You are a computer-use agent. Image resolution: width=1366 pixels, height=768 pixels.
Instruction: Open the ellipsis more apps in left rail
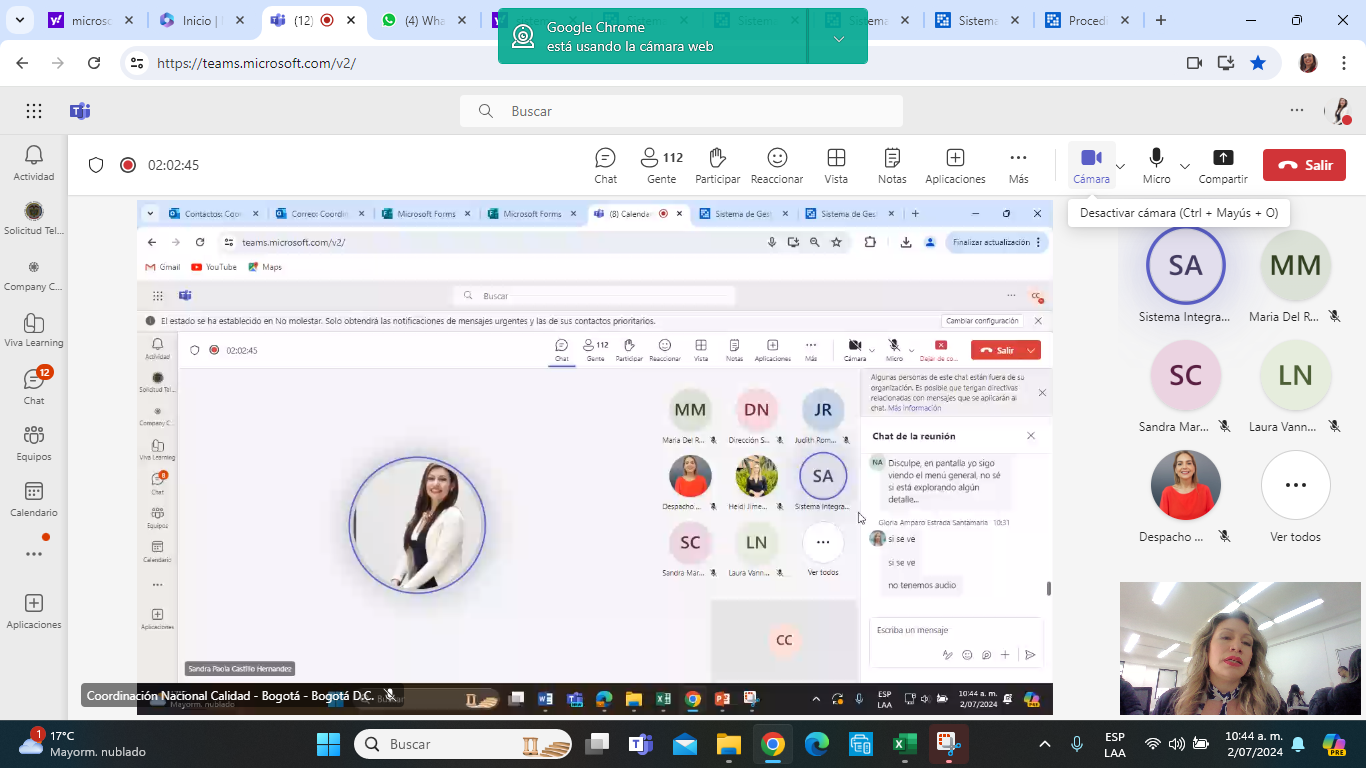34,554
